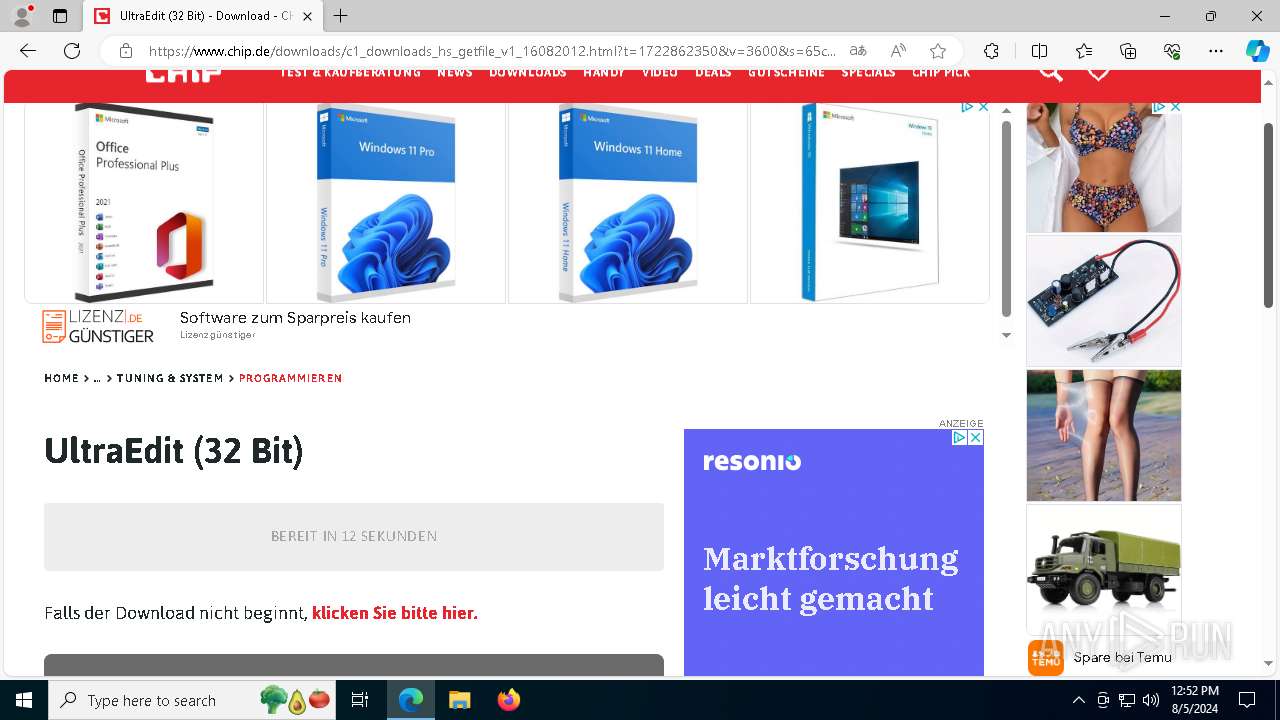Viewport: 1280px width, 720px height.
Task: Go to Tuning & System breadcrumb
Action: pos(170,378)
